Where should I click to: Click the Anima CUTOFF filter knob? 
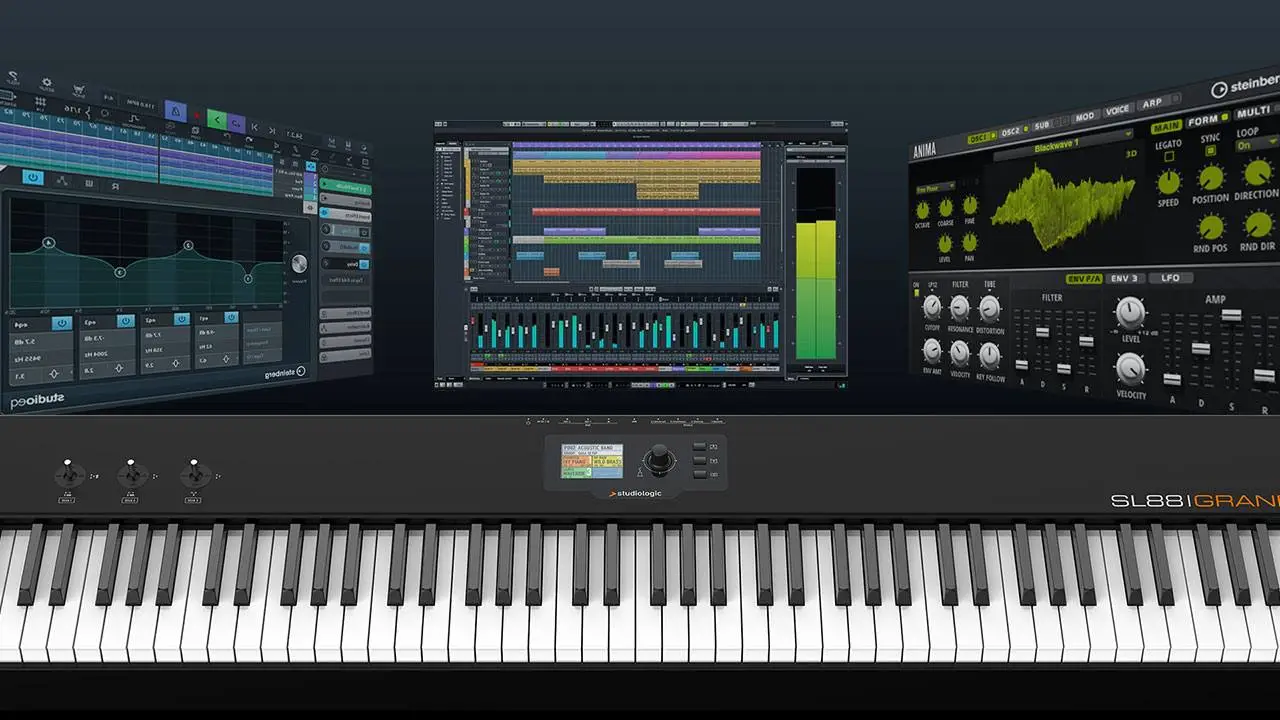pyautogui.click(x=932, y=307)
